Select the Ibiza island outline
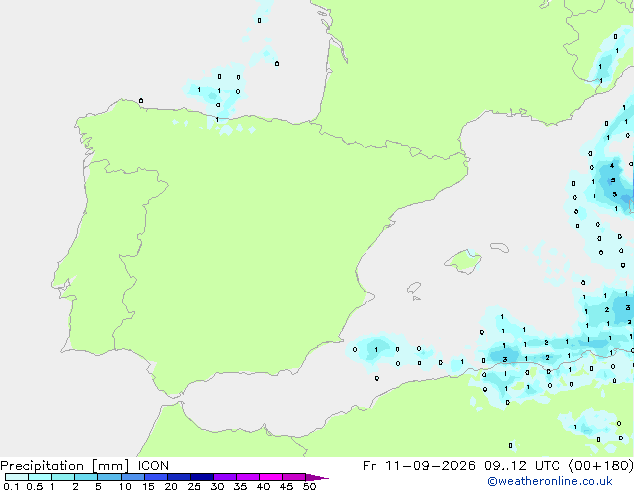Viewport: 634px width, 490px height. (414, 288)
